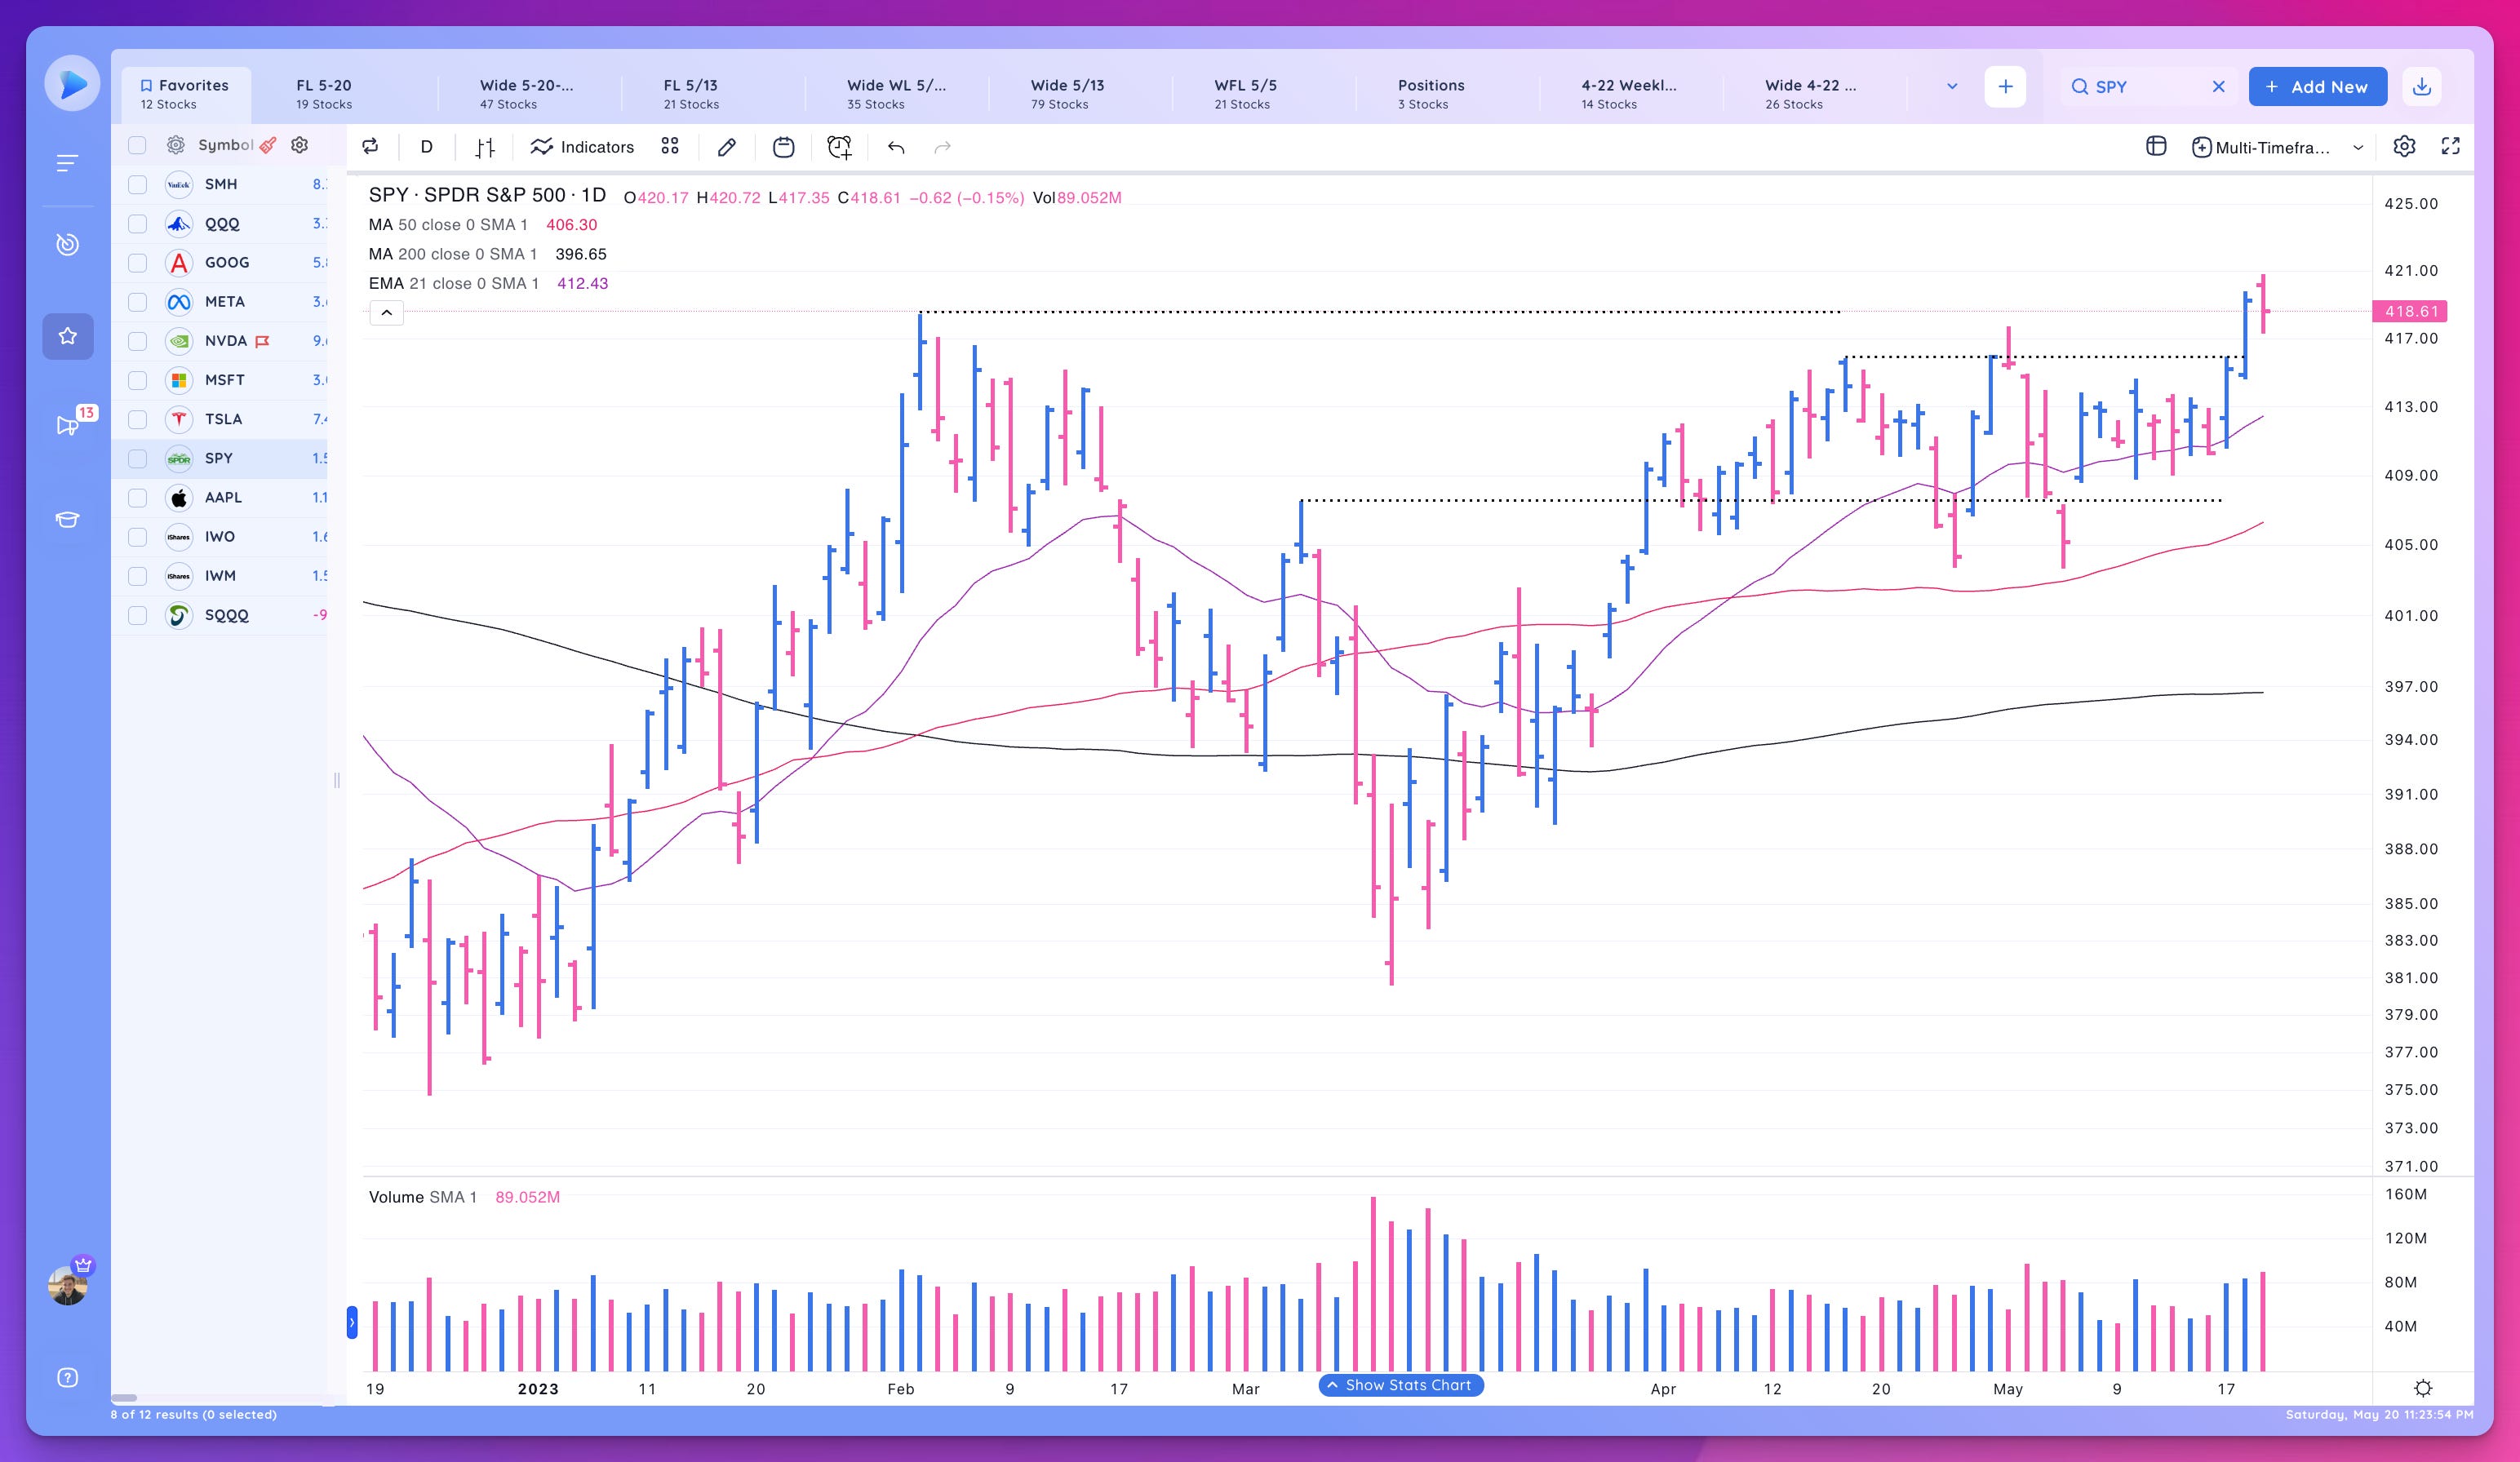Viewport: 2520px width, 1462px height.
Task: Open the help question mark icon
Action: coord(67,1378)
